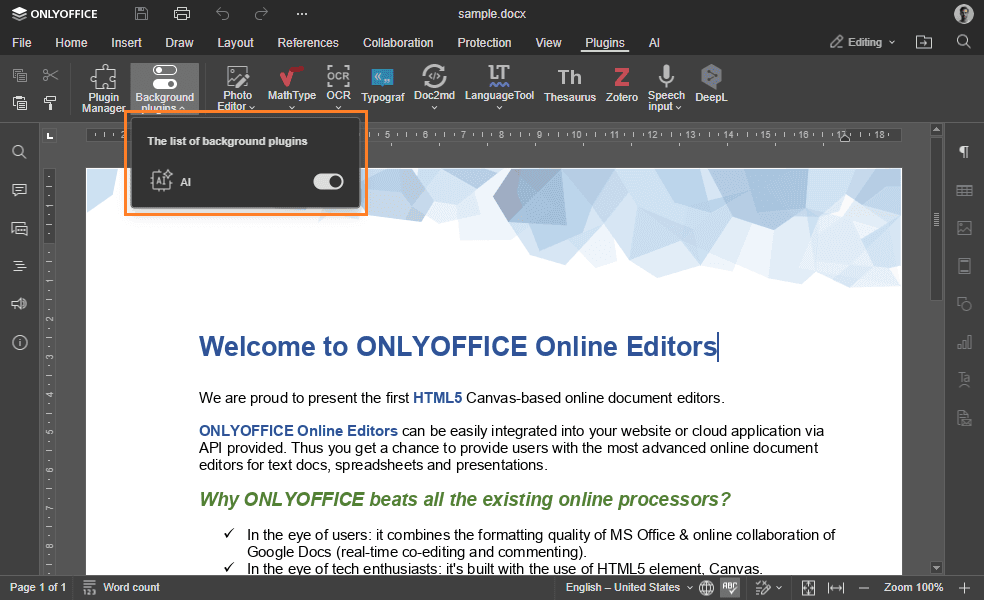Expand the Editing mode dropdown
Screen dimensions: 984x600
pos(864,42)
